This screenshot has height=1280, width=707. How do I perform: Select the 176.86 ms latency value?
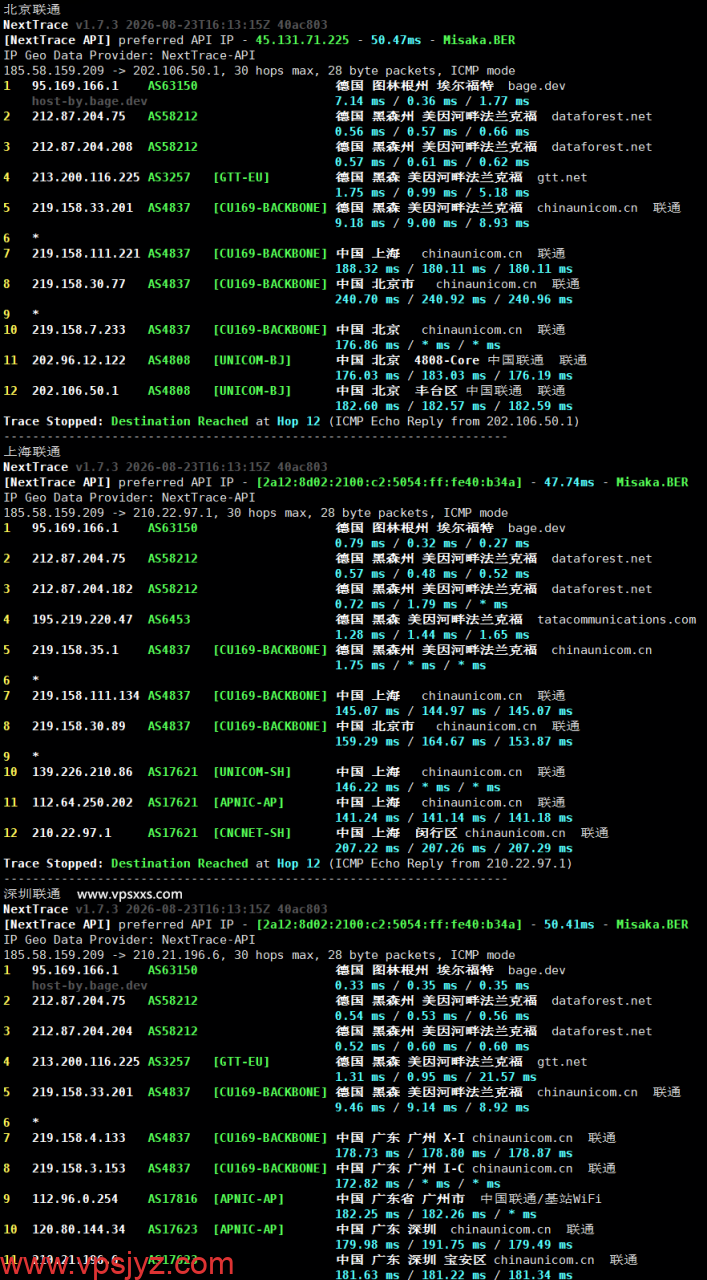[368, 345]
